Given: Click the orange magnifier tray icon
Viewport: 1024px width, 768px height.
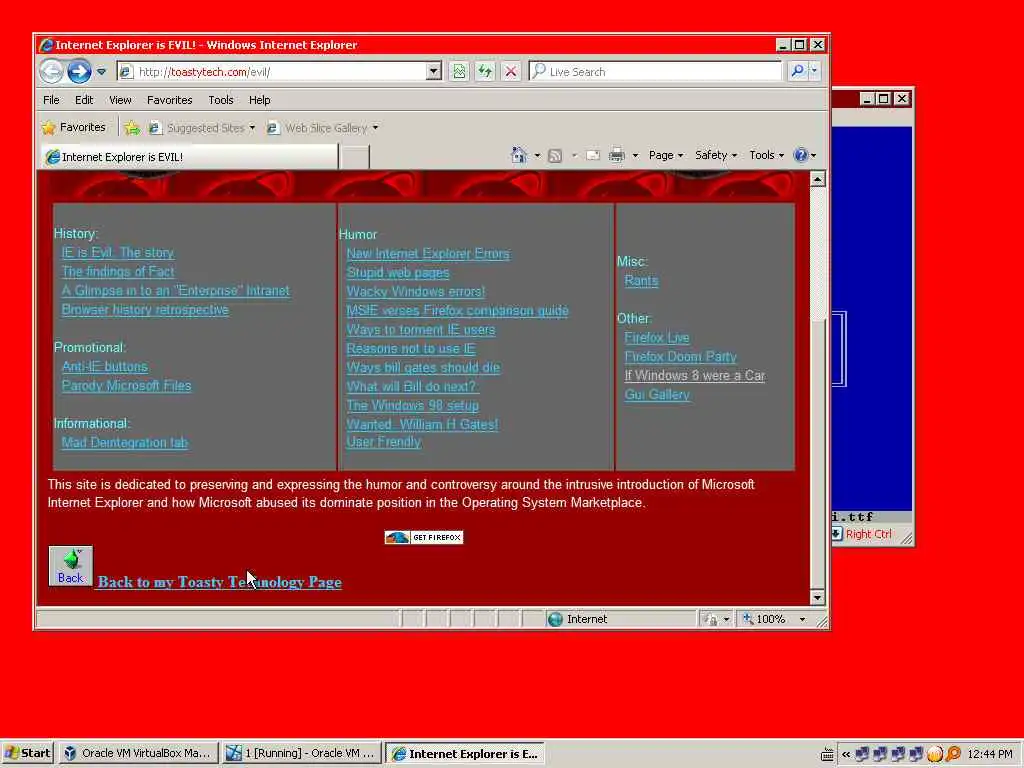Looking at the screenshot, I should [x=953, y=754].
